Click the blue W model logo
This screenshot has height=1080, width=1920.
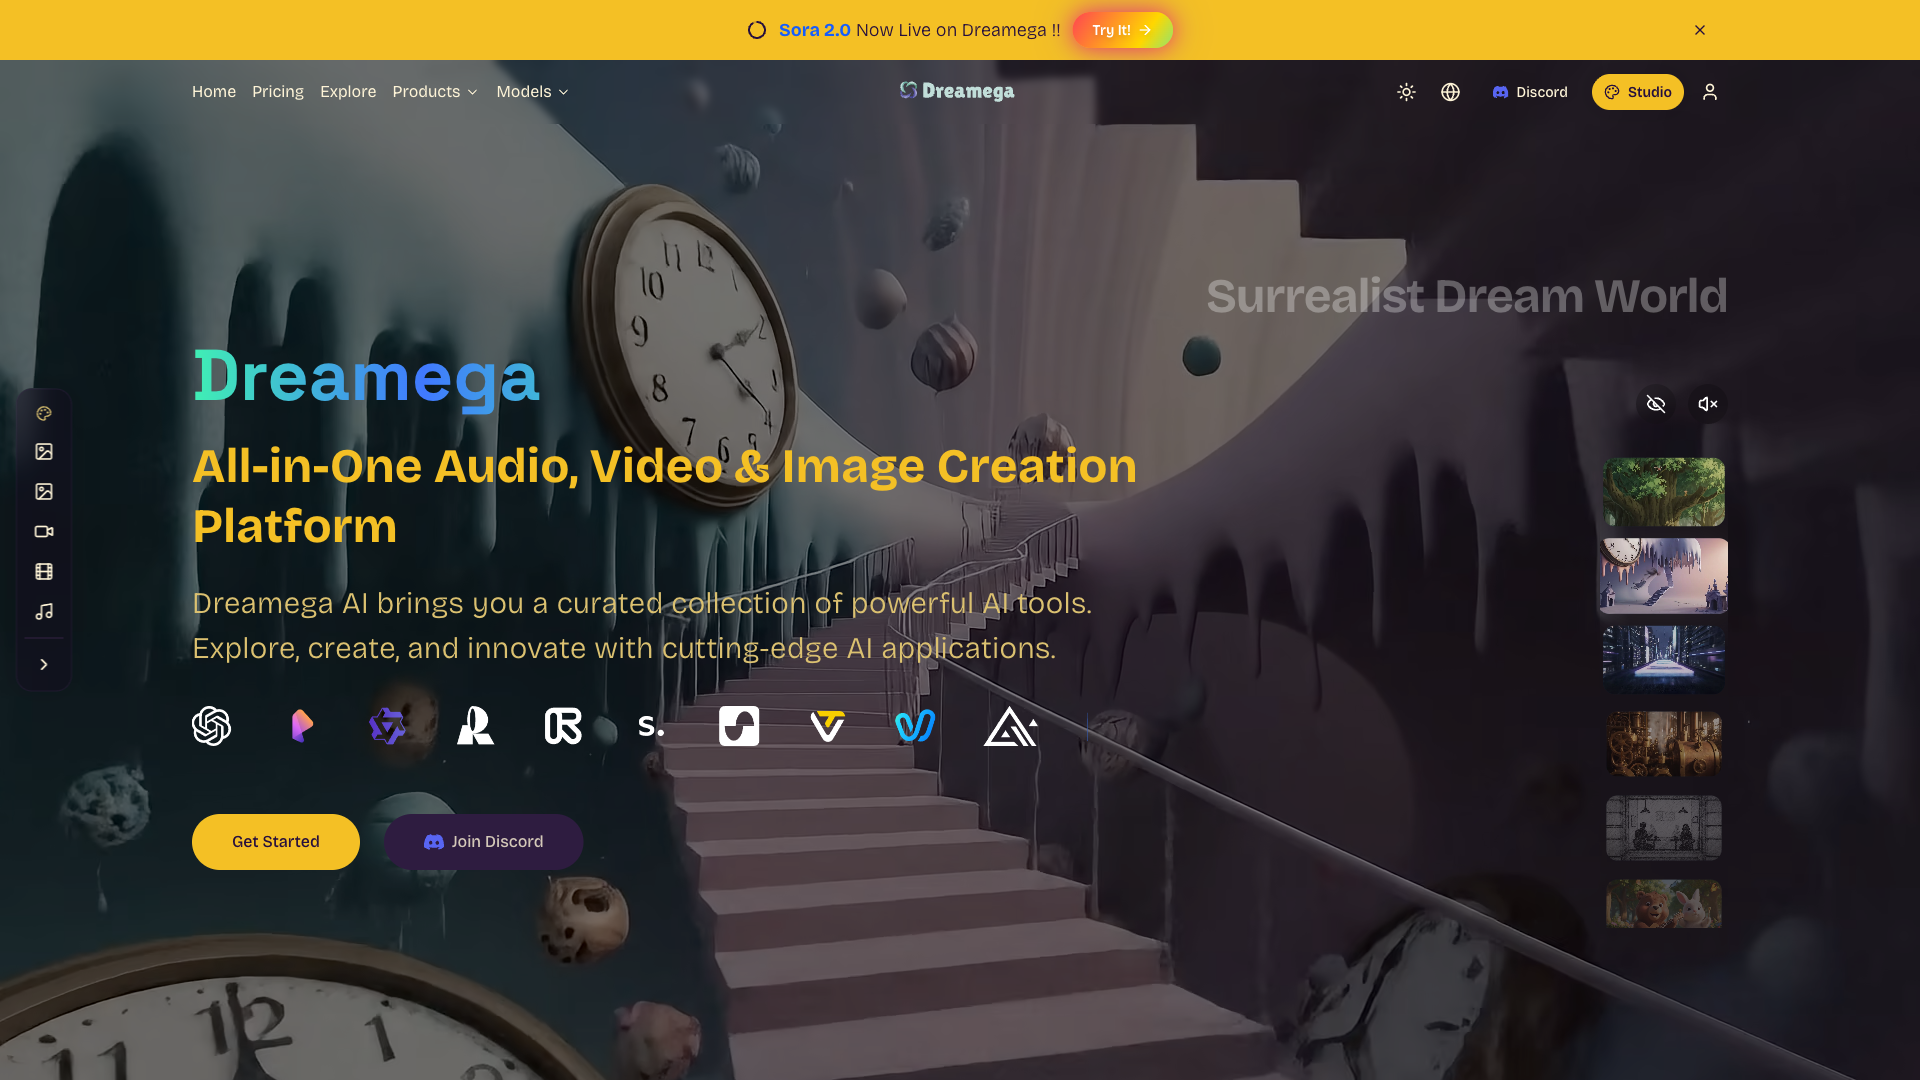pos(915,726)
